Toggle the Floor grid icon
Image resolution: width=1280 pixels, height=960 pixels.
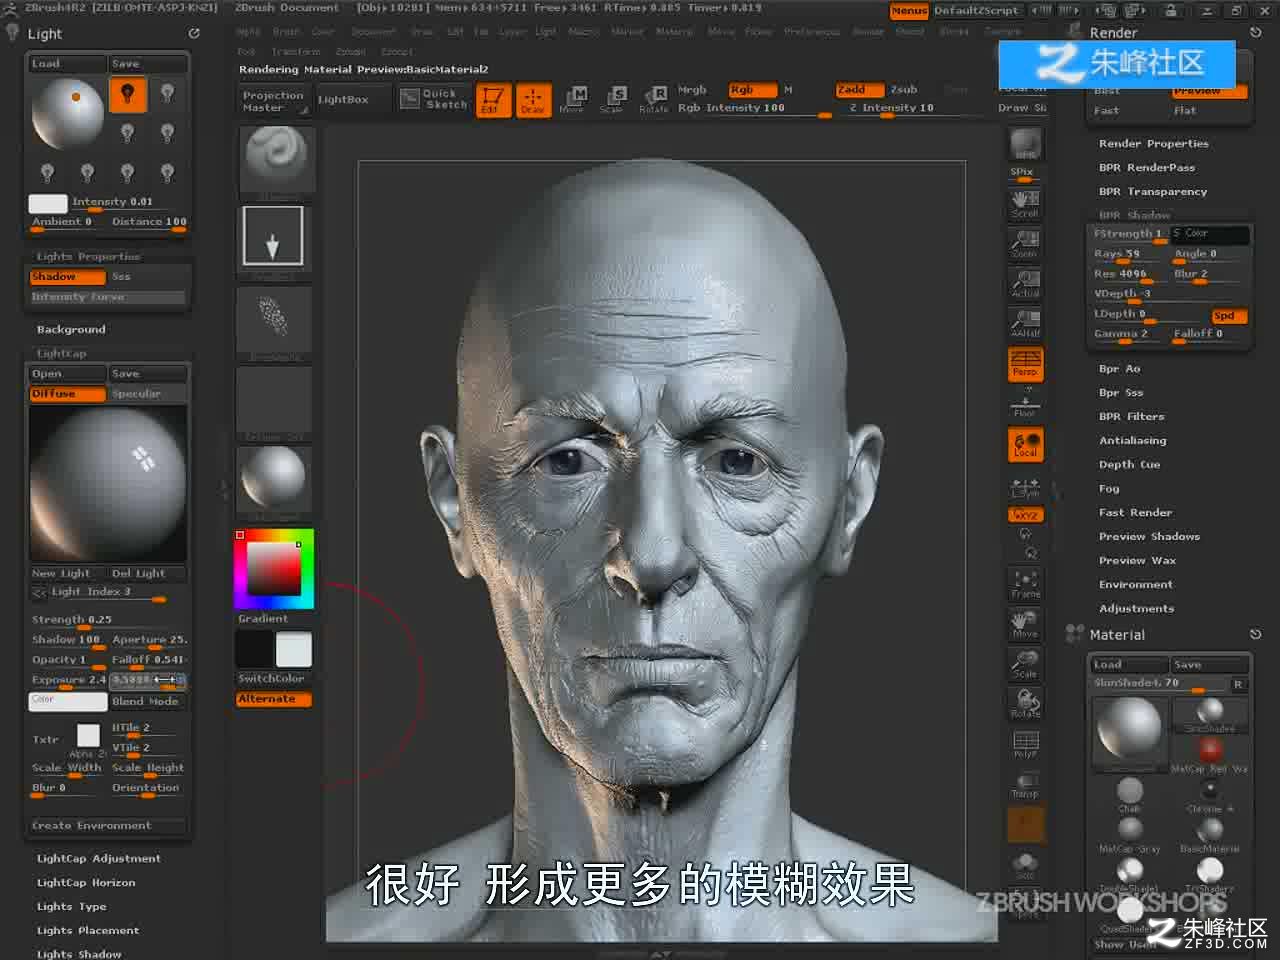(x=1025, y=403)
